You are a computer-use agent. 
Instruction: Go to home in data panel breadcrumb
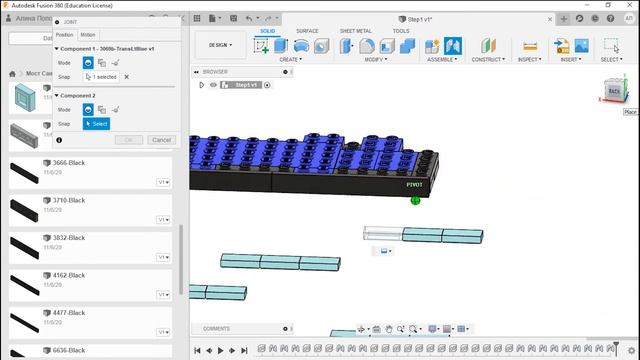(12, 73)
